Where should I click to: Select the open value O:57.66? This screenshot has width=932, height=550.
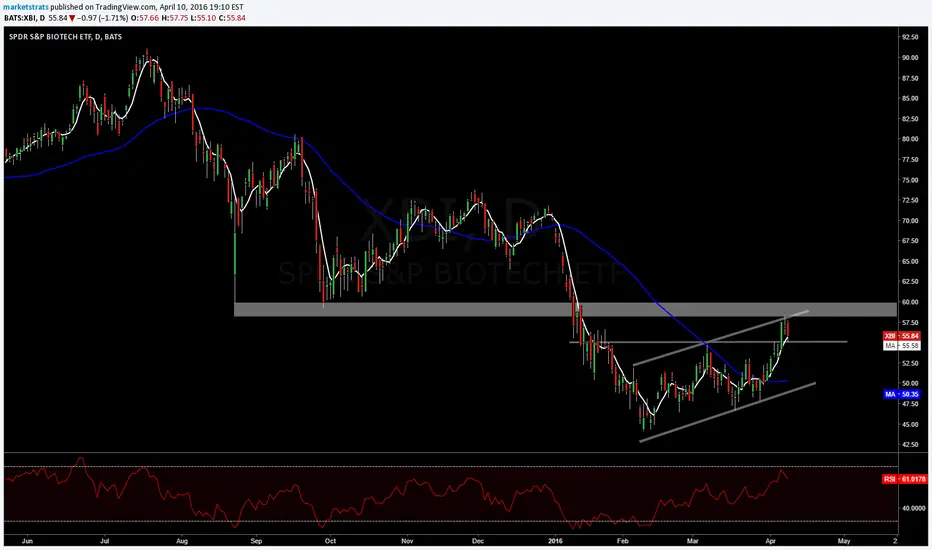144,18
